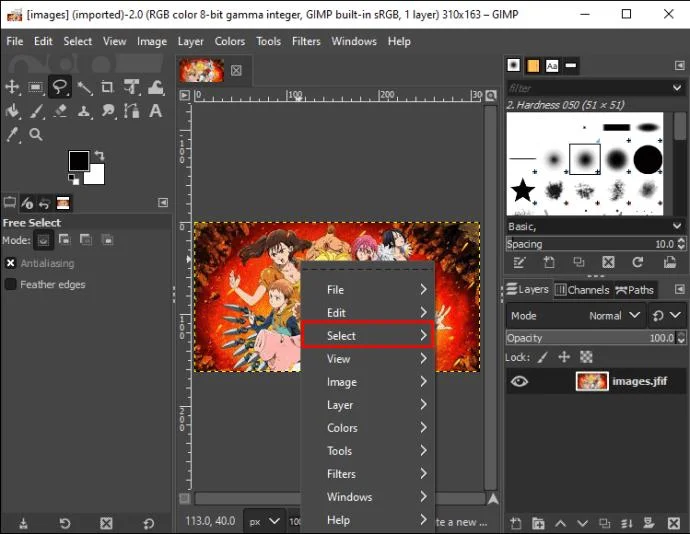Open the brush filter dropdown

click(x=677, y=88)
